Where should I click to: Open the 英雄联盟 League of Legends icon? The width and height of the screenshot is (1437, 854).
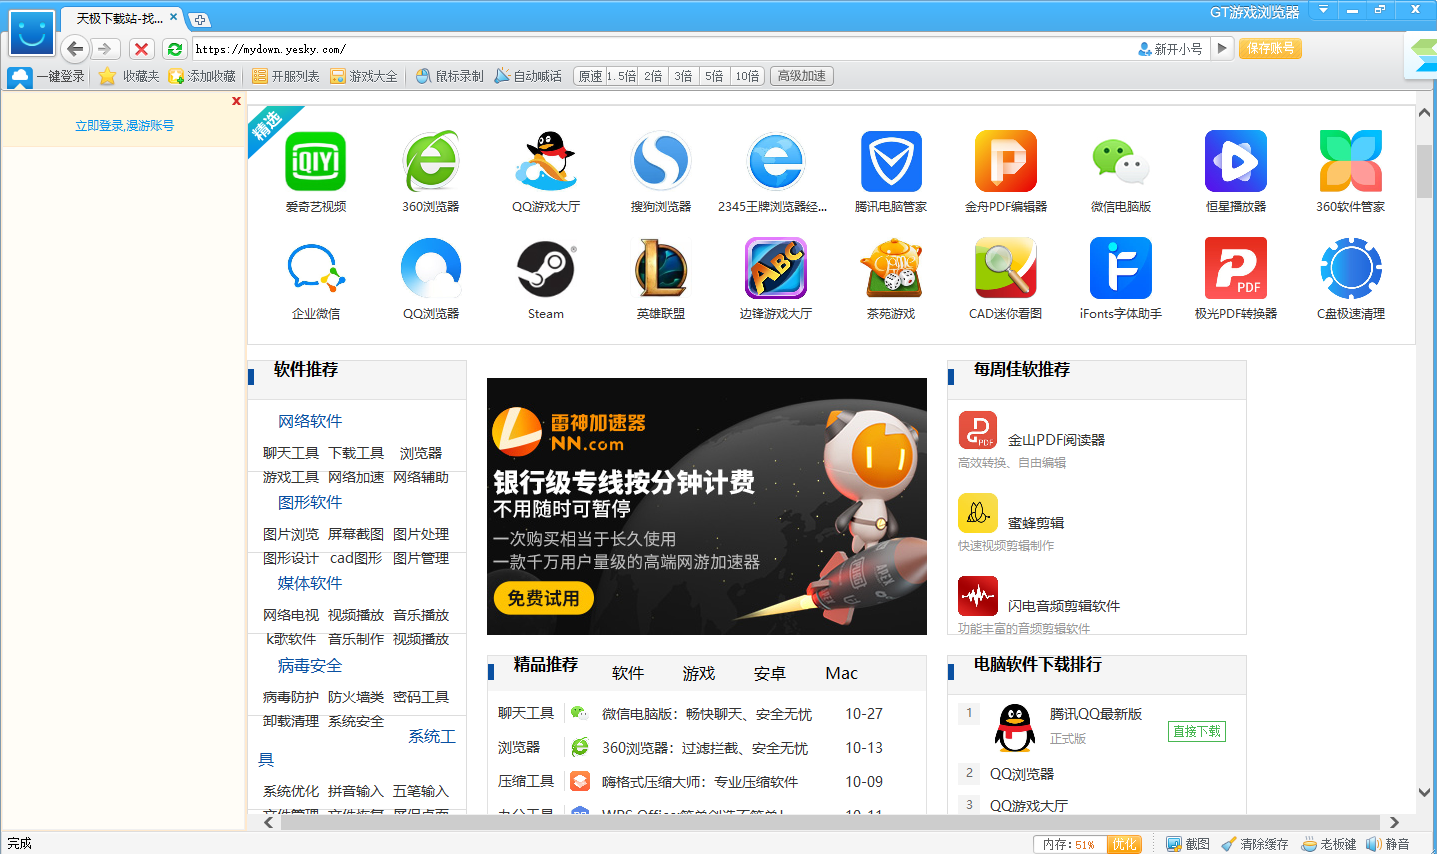point(661,268)
